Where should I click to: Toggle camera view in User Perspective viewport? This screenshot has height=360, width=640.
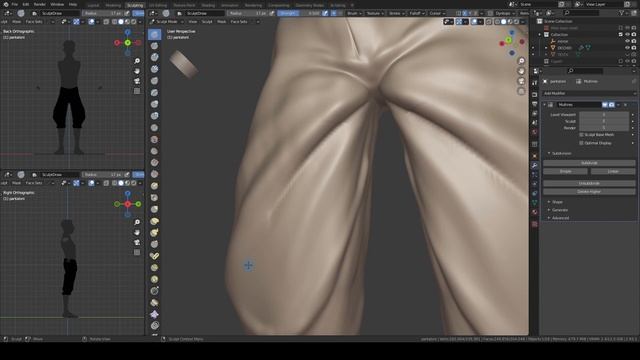(521, 81)
